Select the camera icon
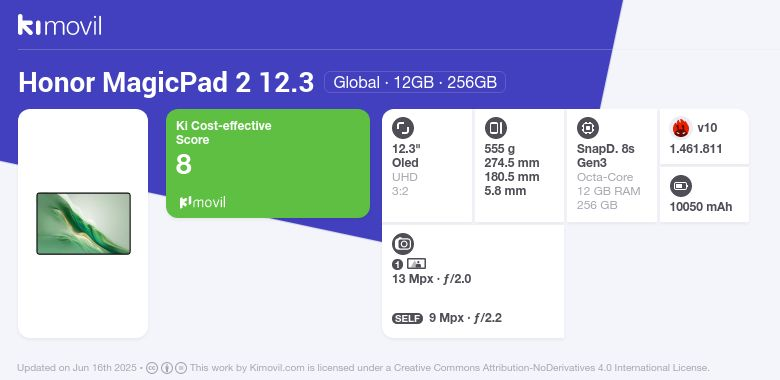The image size is (780, 380). [403, 244]
